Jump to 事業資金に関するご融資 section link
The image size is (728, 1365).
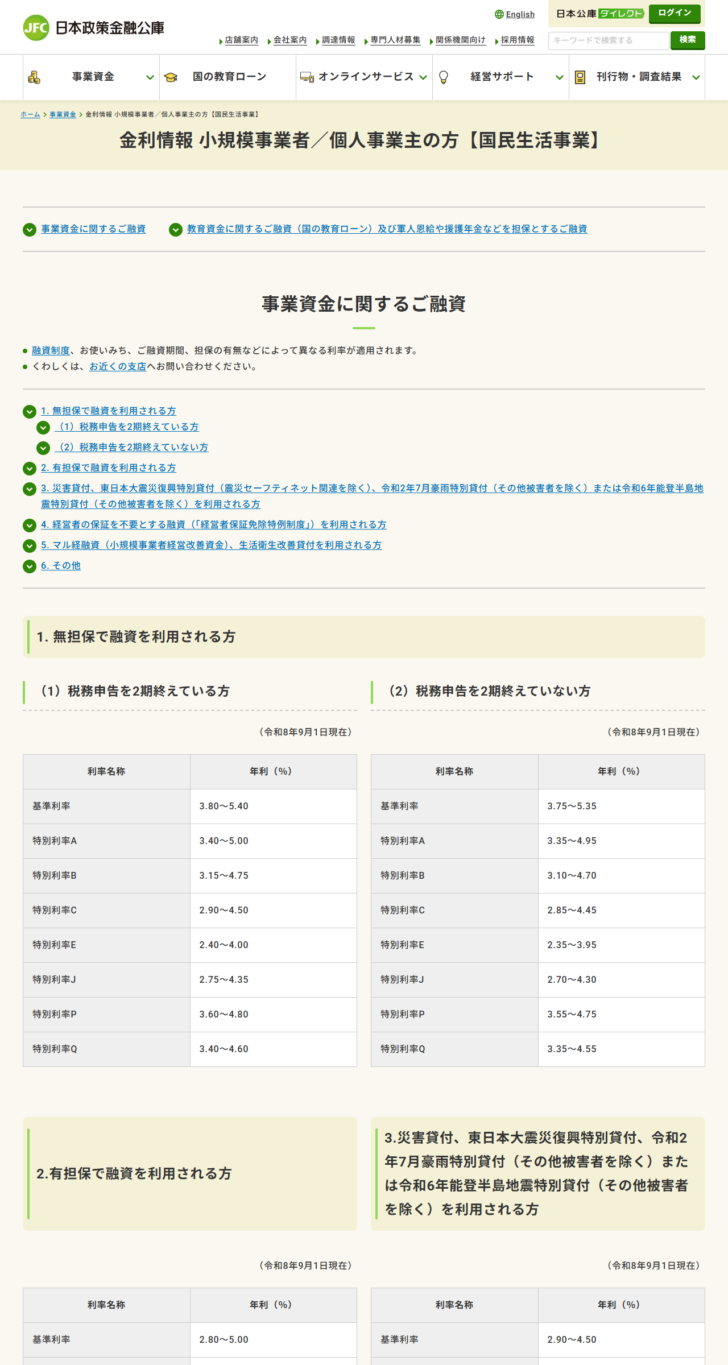point(93,229)
